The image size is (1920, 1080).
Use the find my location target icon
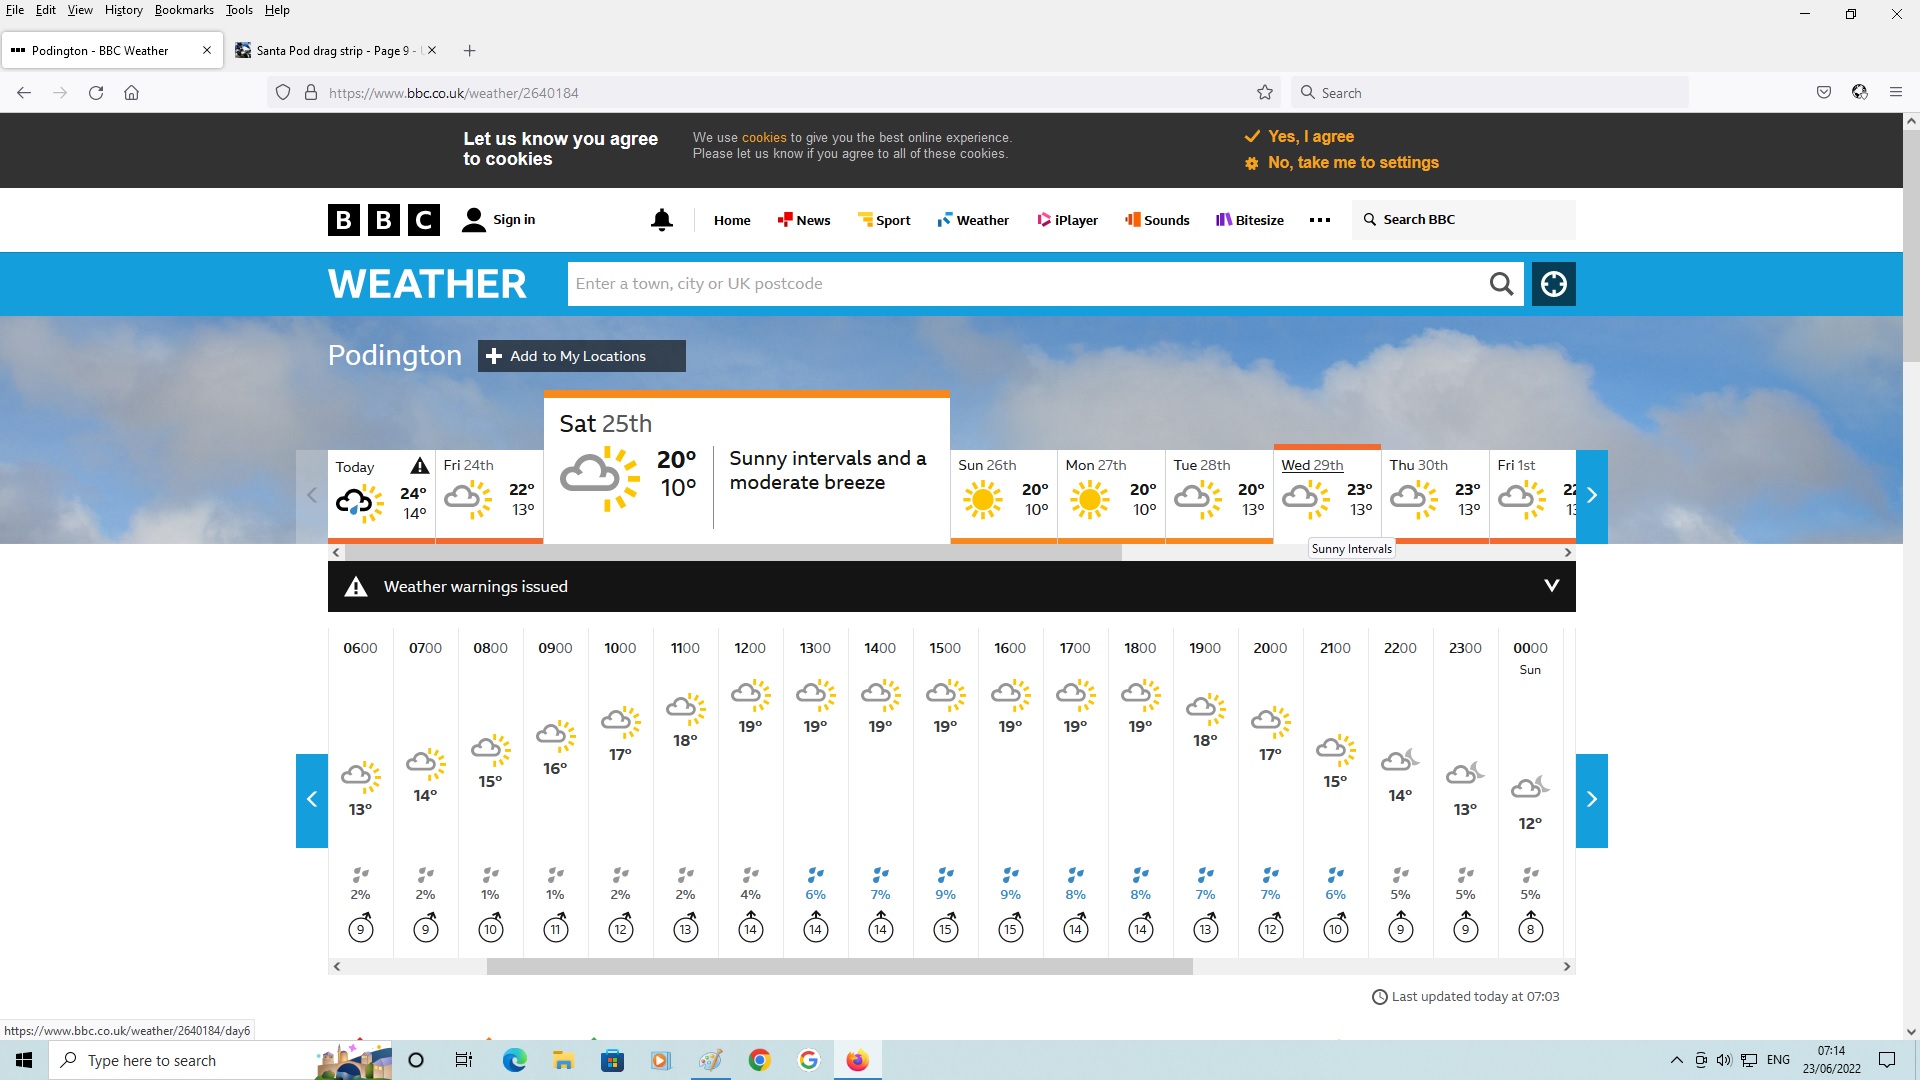pyautogui.click(x=1553, y=284)
